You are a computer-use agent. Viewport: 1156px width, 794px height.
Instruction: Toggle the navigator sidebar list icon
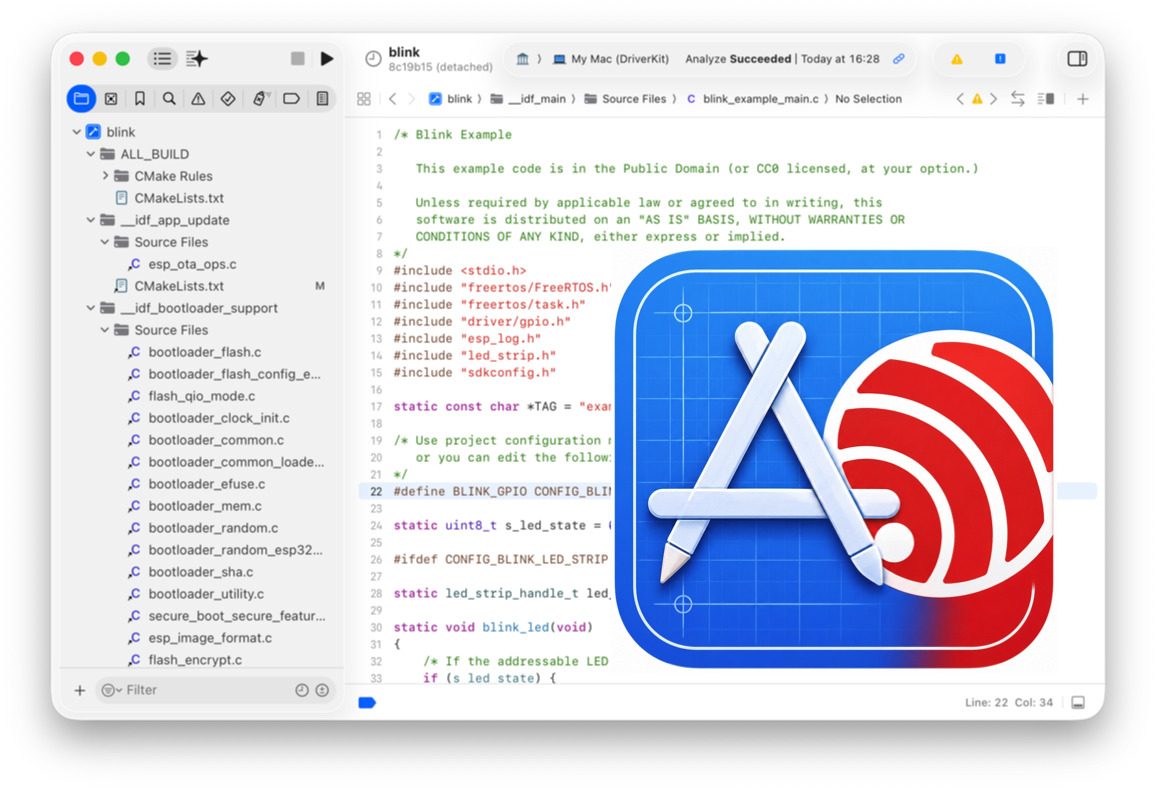click(162, 59)
